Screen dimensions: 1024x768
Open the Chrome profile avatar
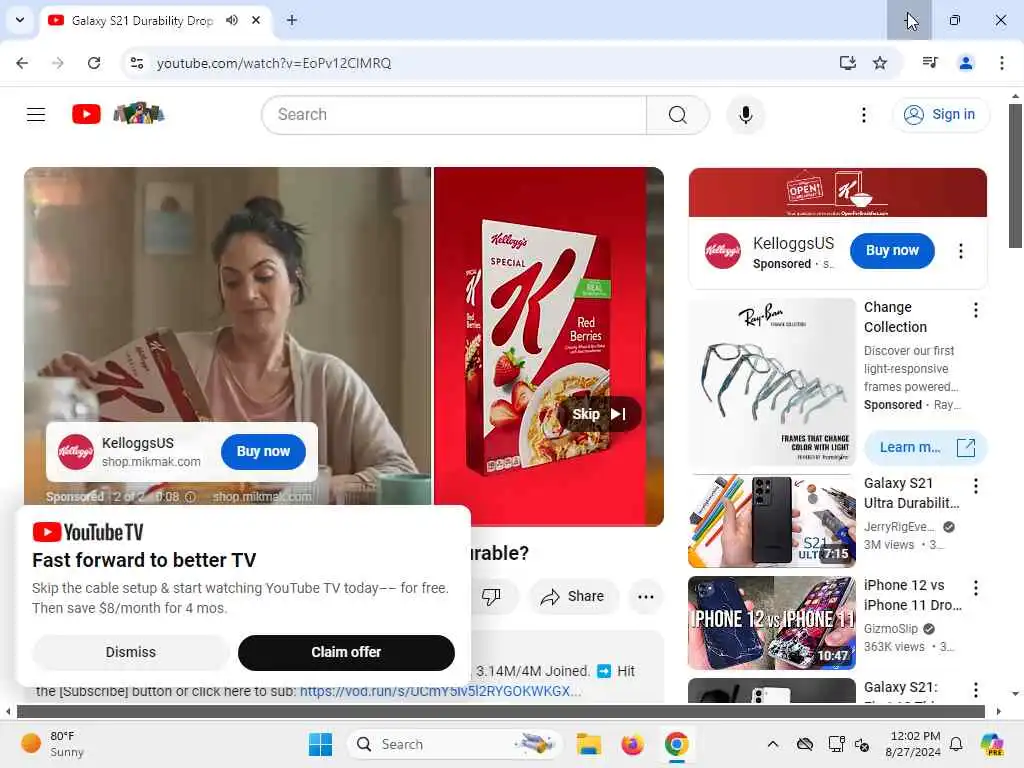[x=966, y=63]
